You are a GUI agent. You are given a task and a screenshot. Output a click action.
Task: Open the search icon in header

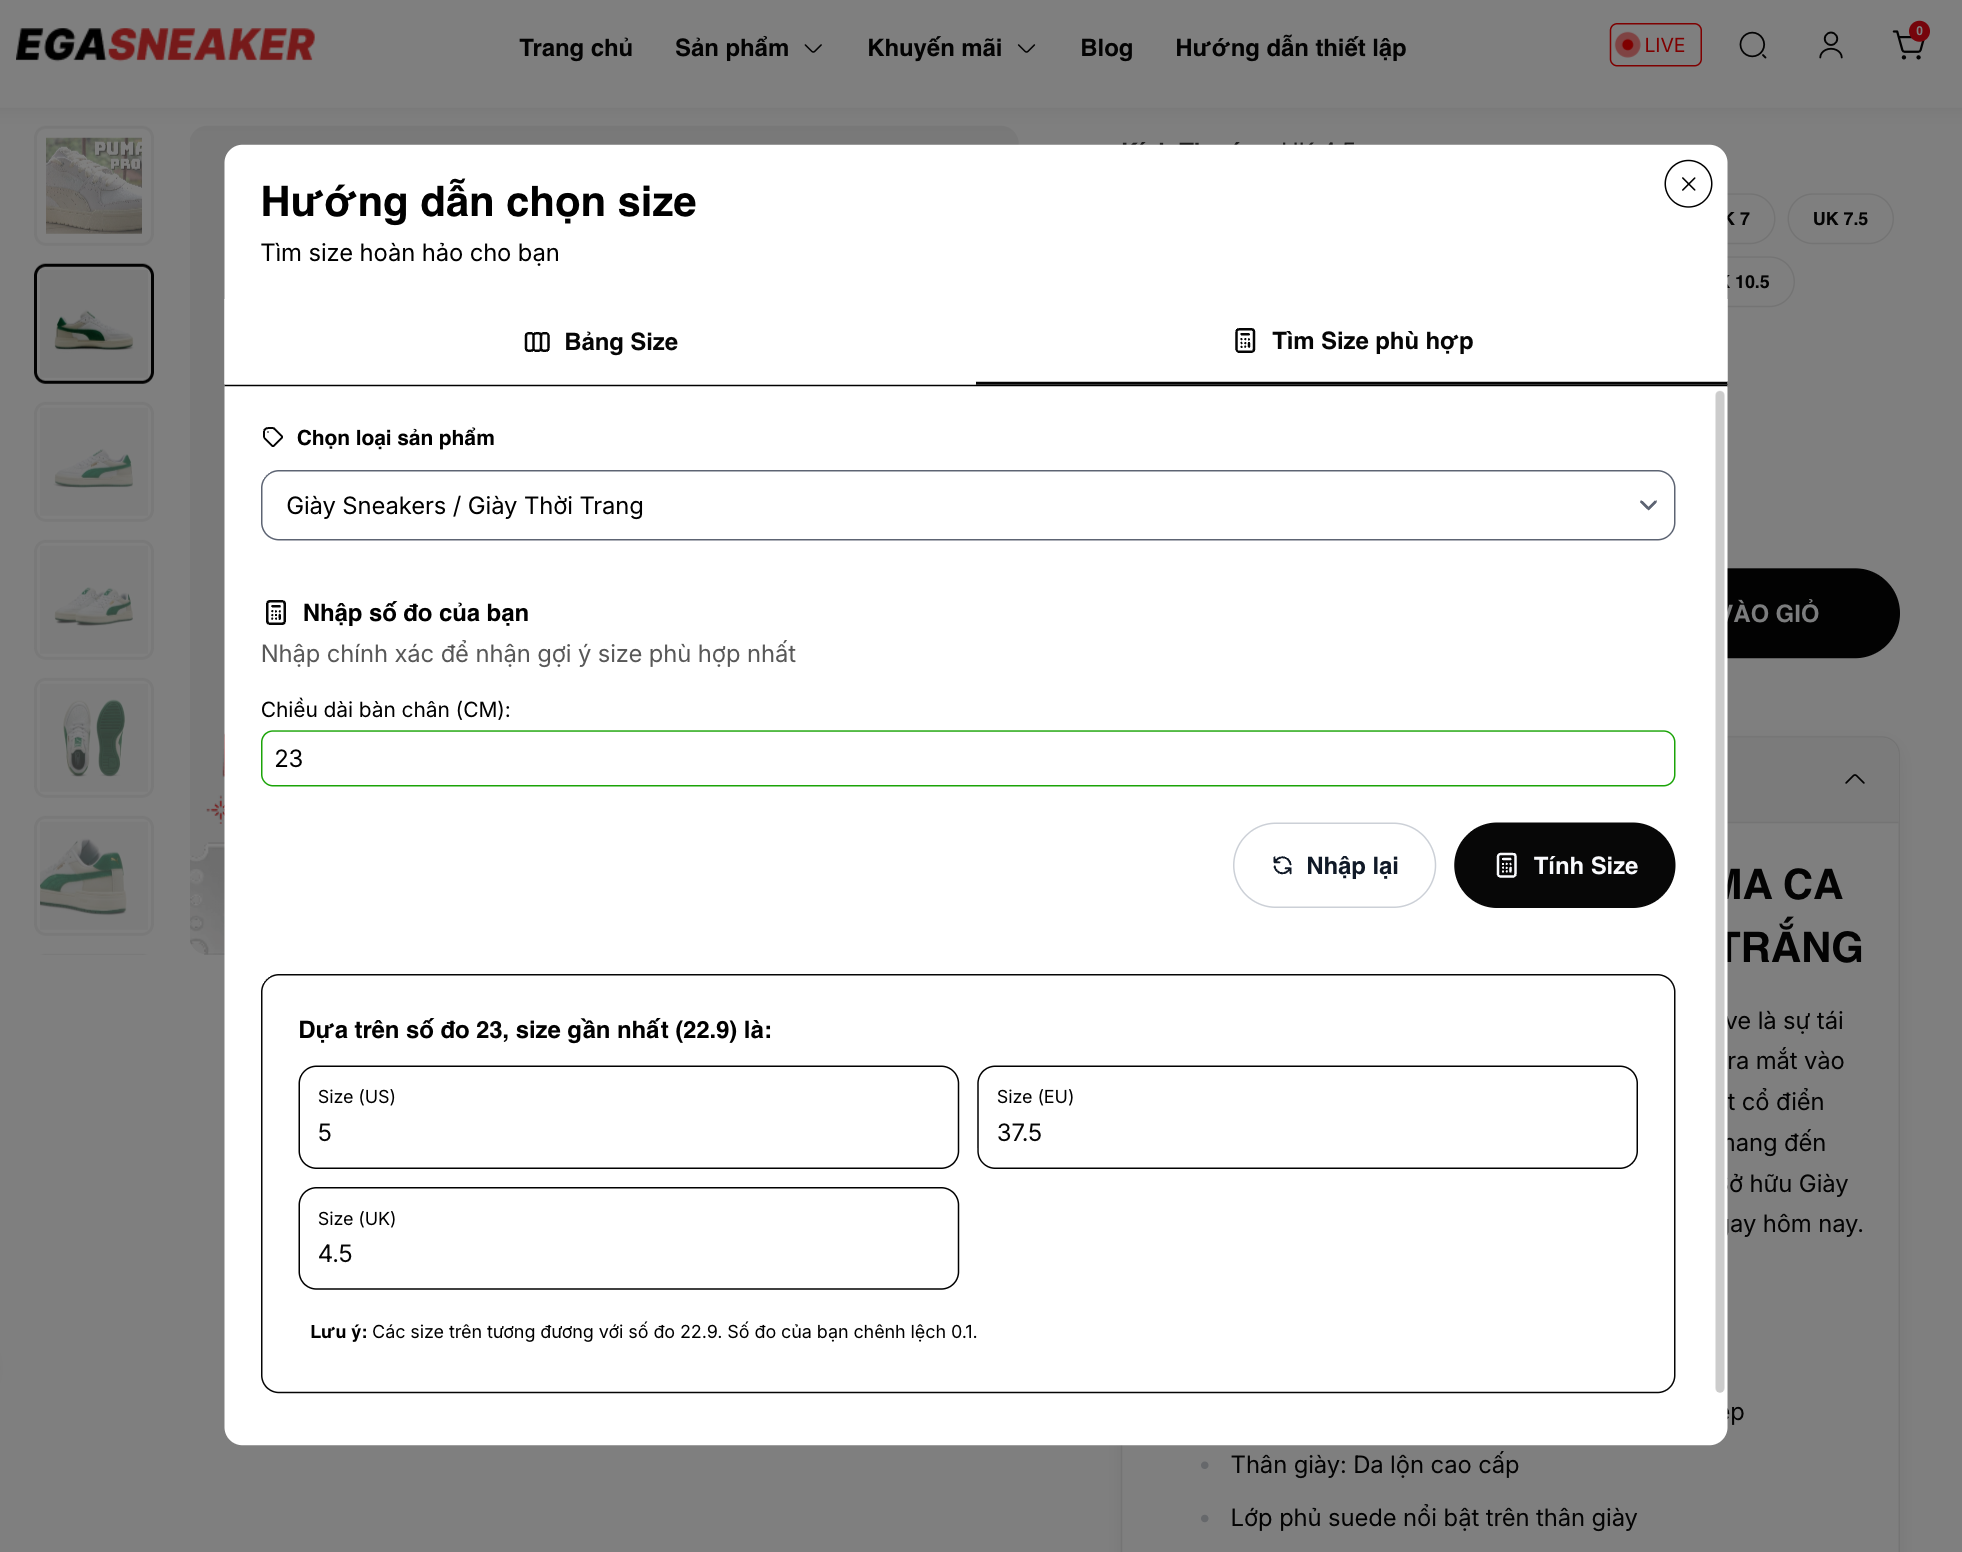tap(1753, 46)
